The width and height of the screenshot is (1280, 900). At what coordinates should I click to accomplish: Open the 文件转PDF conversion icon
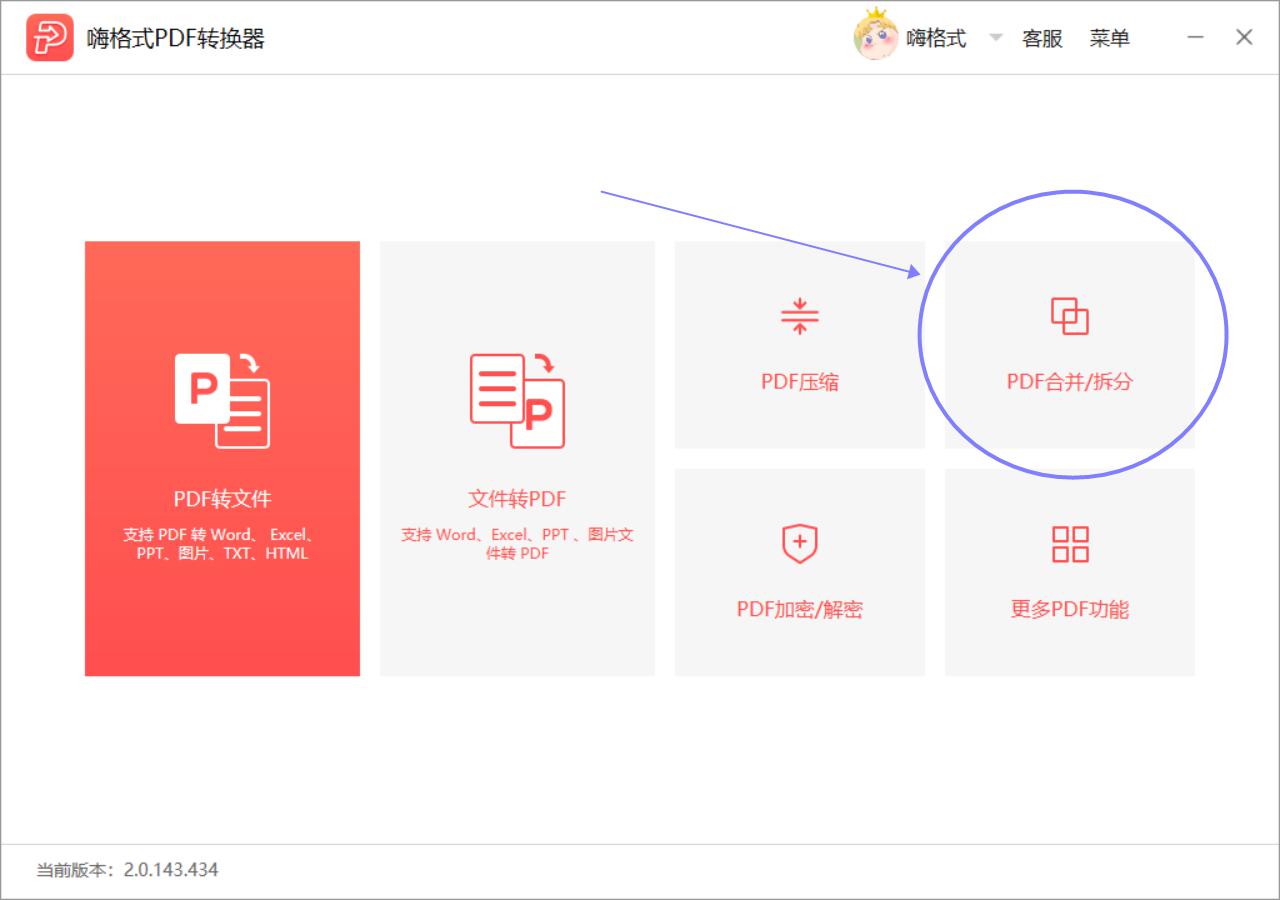[x=517, y=400]
